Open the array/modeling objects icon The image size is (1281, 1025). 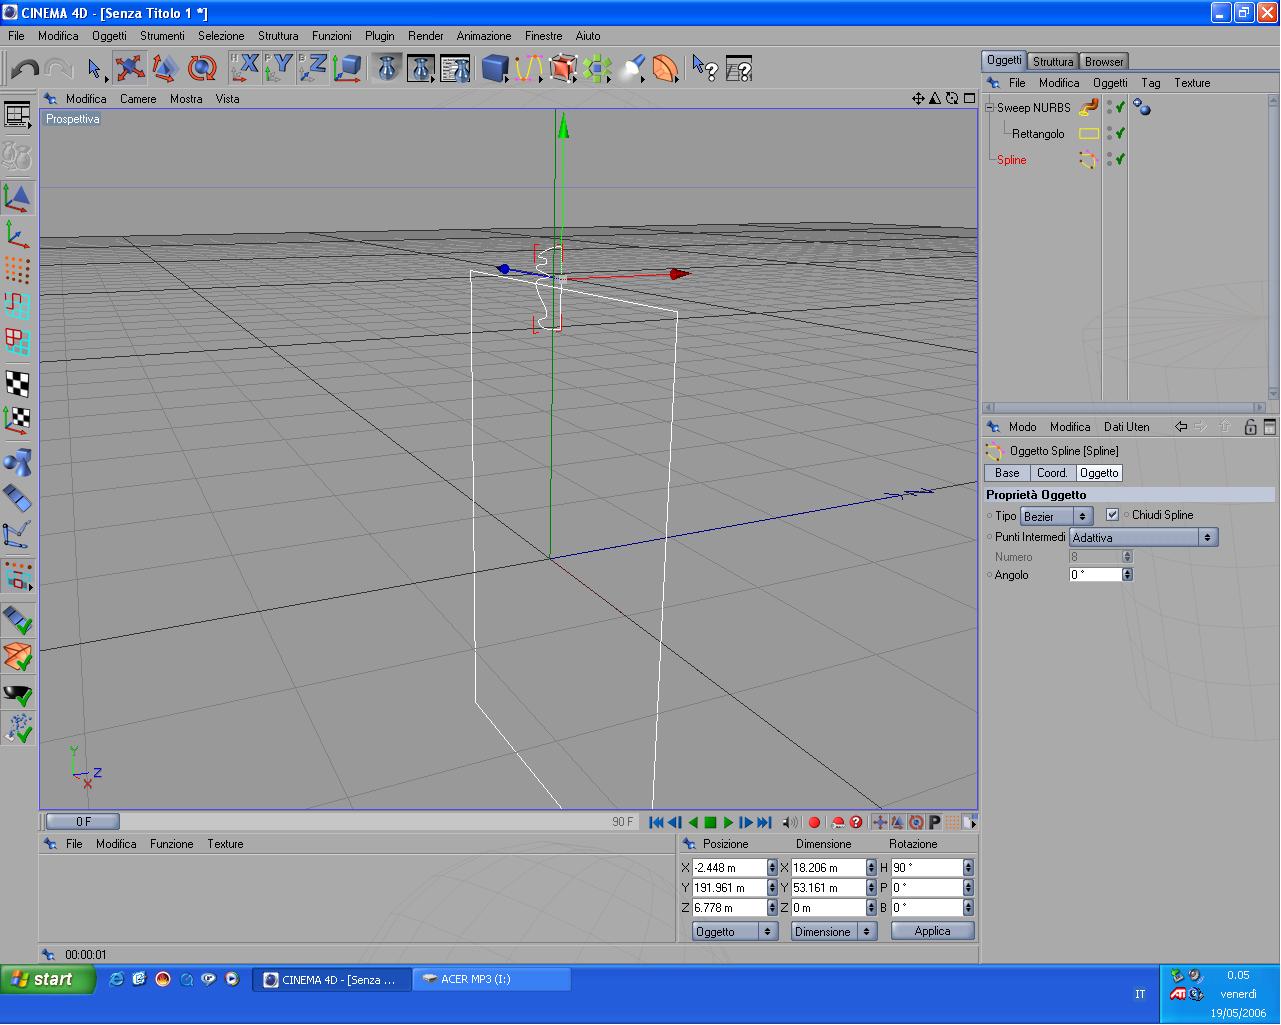597,68
